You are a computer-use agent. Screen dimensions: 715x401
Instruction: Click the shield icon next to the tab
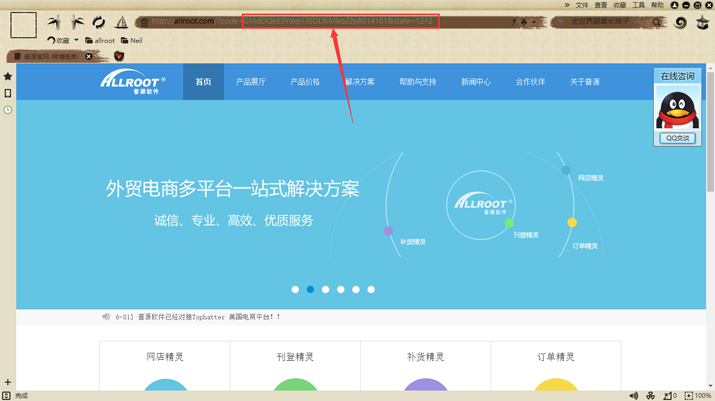pos(119,56)
